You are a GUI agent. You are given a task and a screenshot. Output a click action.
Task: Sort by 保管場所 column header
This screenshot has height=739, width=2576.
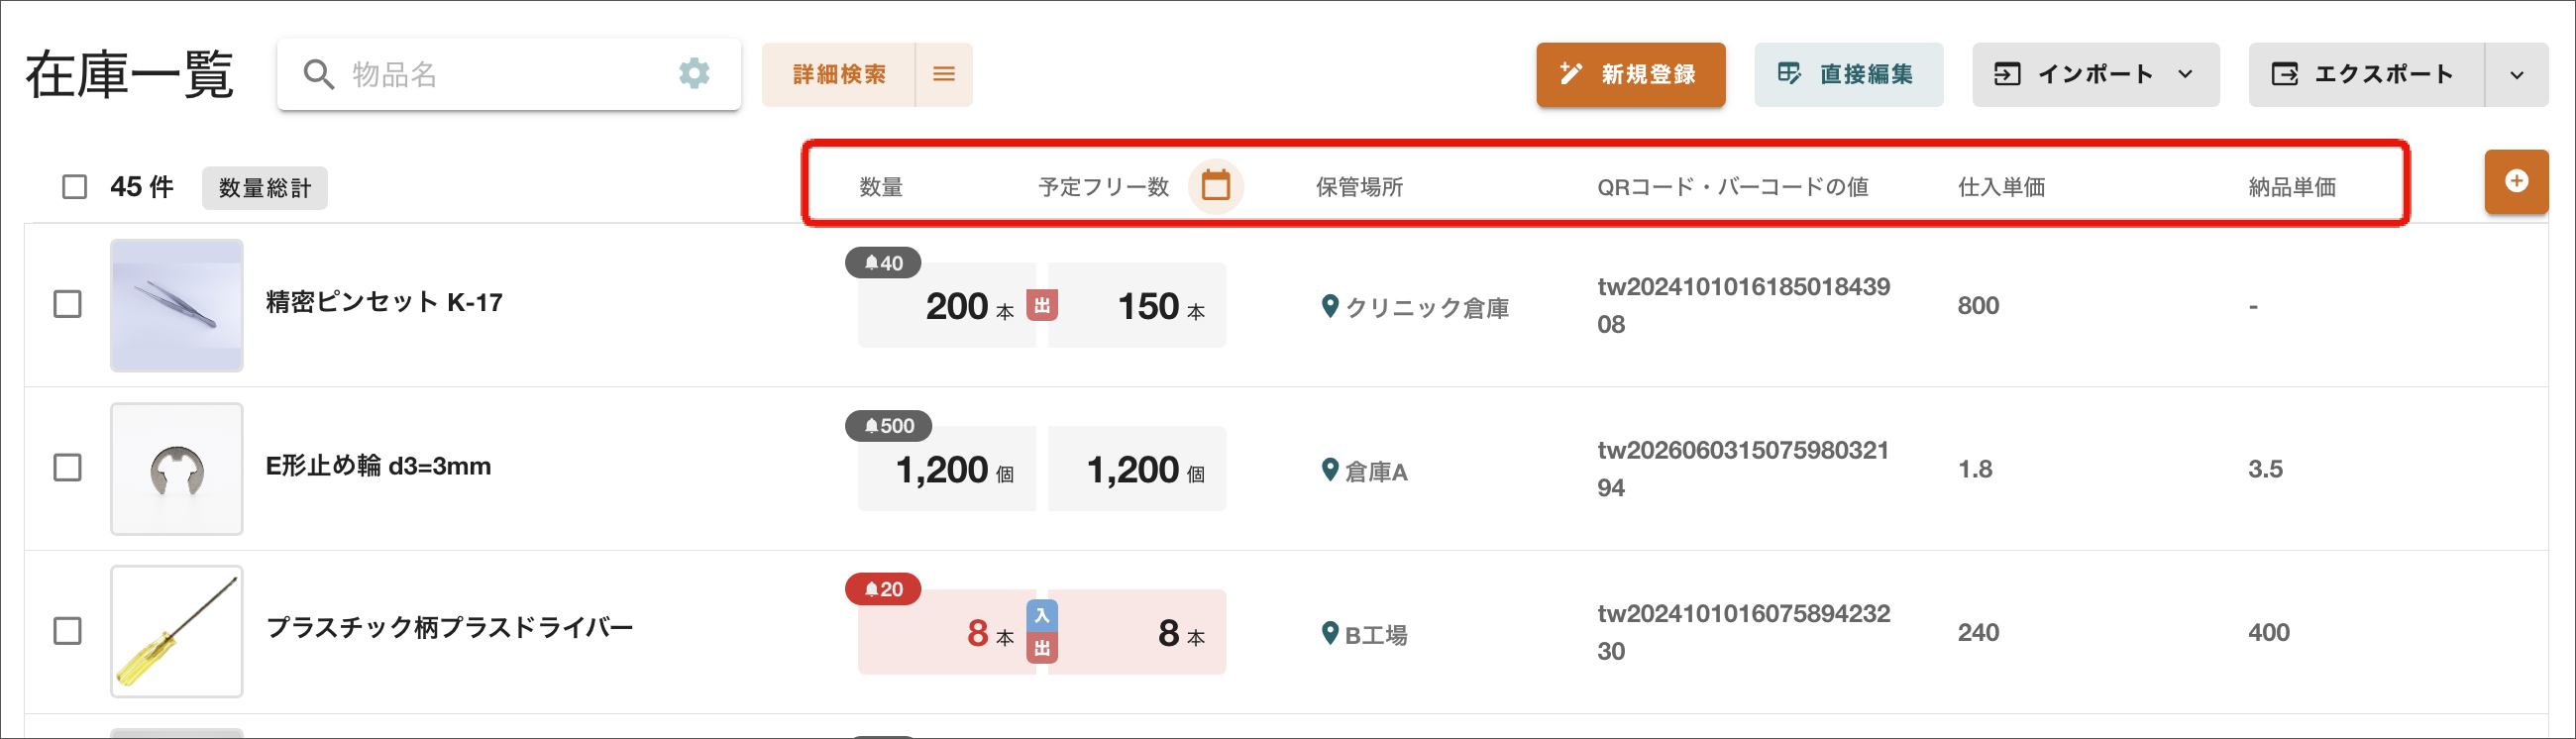tap(1359, 187)
